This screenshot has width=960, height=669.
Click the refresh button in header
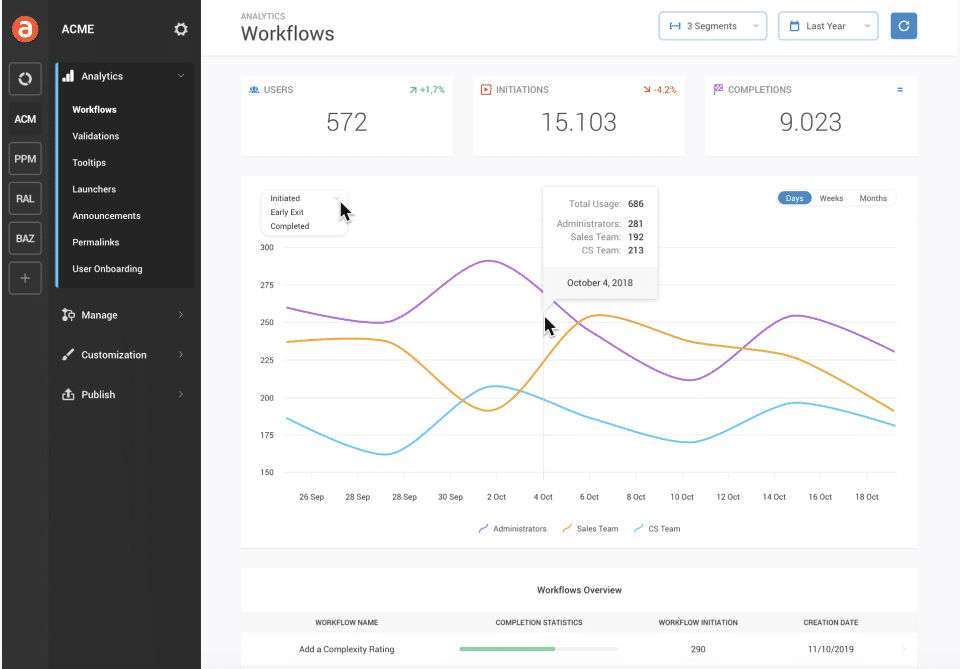[x=904, y=26]
